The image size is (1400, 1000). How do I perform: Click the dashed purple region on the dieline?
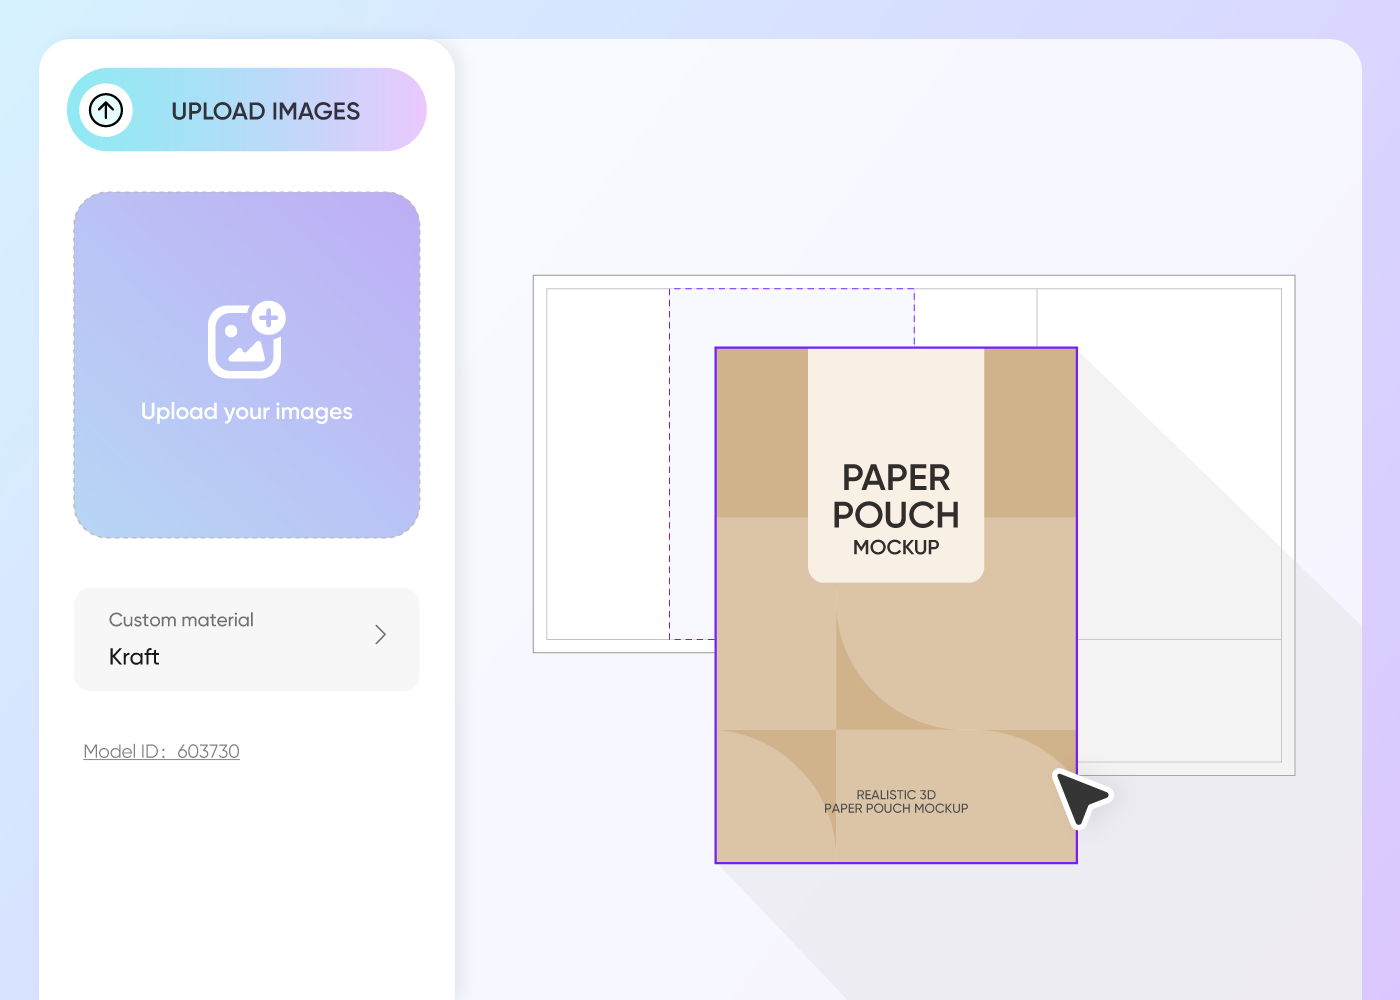coord(790,315)
